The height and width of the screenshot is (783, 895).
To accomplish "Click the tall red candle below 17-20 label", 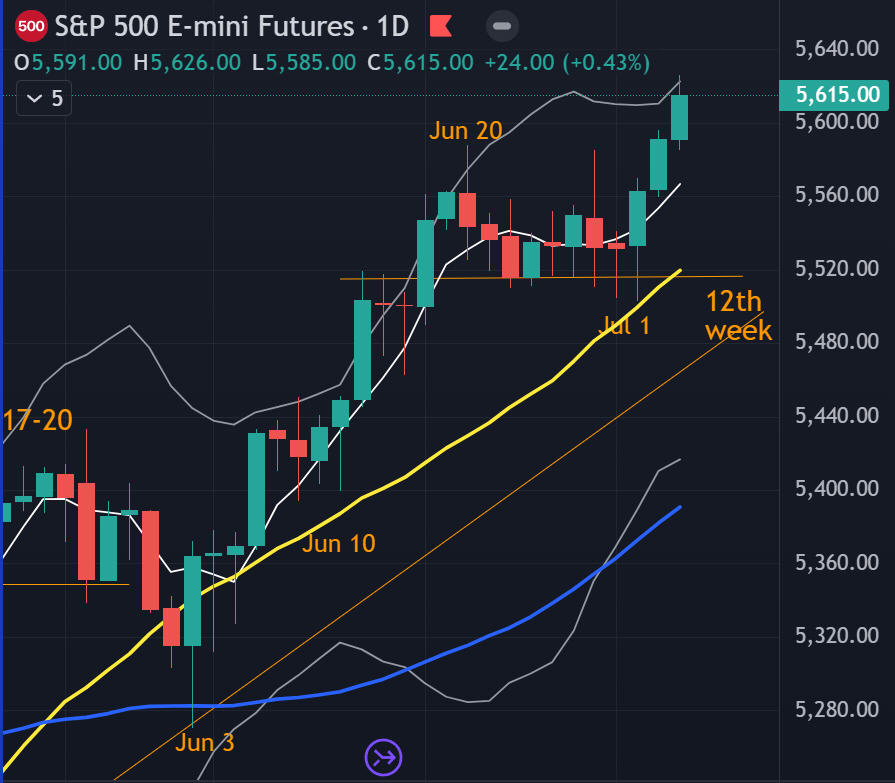I will pos(86,531).
